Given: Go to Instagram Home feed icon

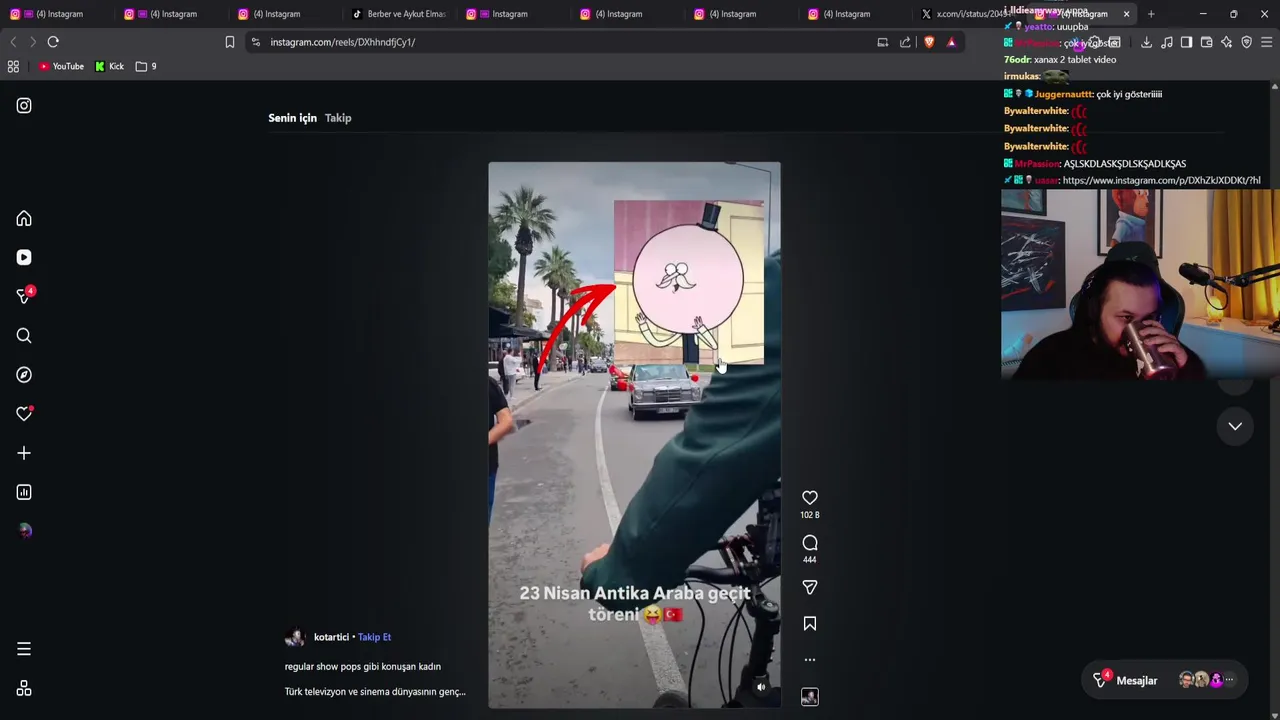Looking at the screenshot, I should click(24, 219).
